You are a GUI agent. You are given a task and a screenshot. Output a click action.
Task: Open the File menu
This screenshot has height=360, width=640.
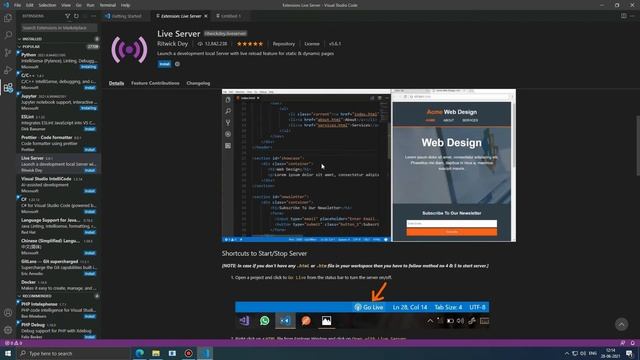click(x=17, y=5)
